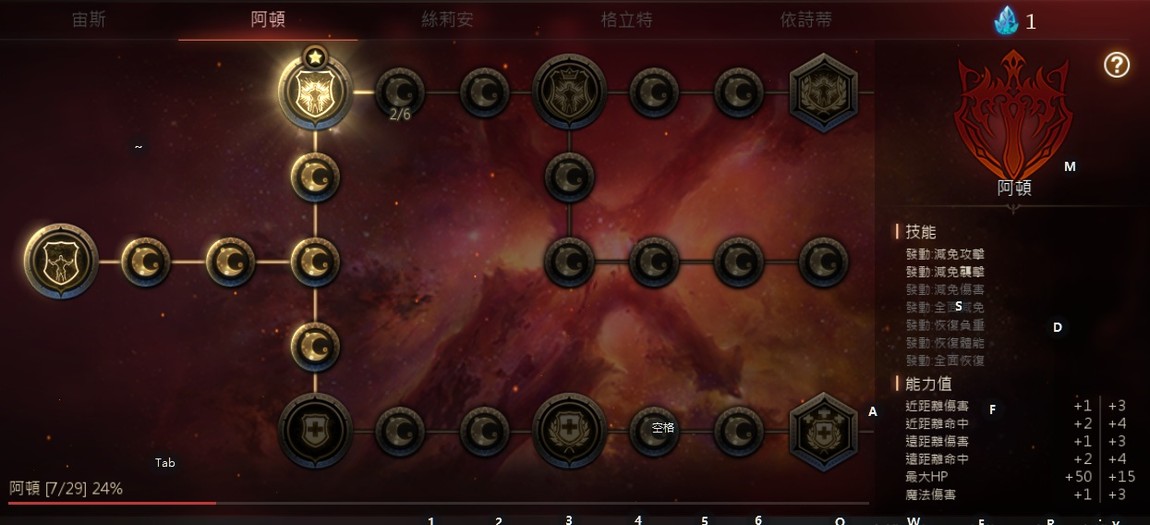Image resolution: width=1150 pixels, height=525 pixels.
Task: Select the hexagonal cross emblem node
Action: coord(823,431)
